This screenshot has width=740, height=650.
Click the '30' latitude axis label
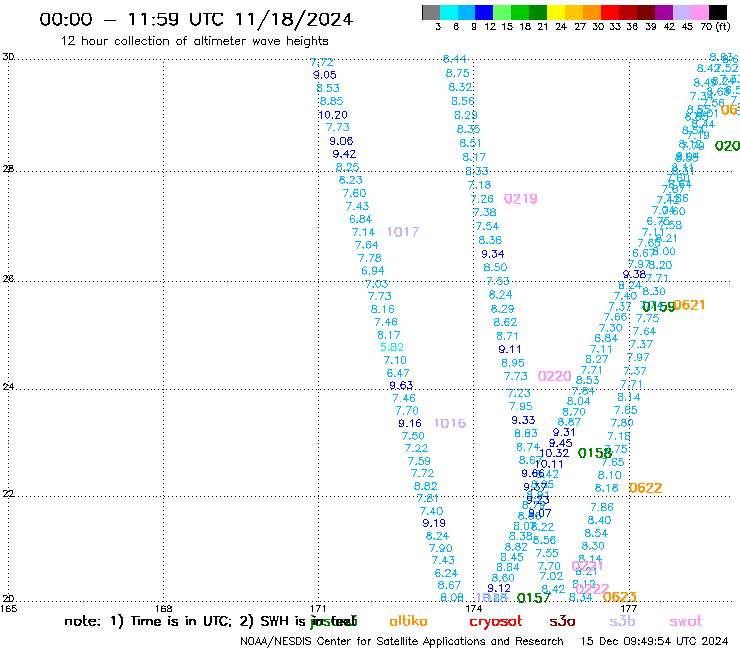[8, 57]
